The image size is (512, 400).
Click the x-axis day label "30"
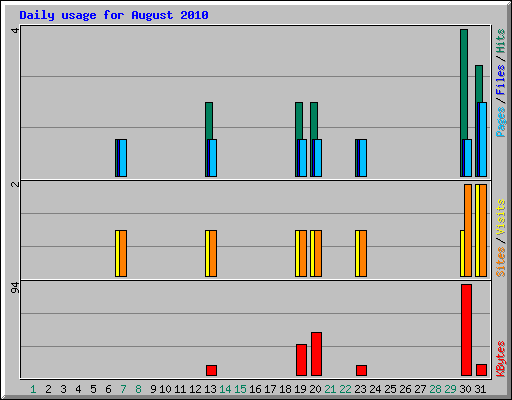465,389
